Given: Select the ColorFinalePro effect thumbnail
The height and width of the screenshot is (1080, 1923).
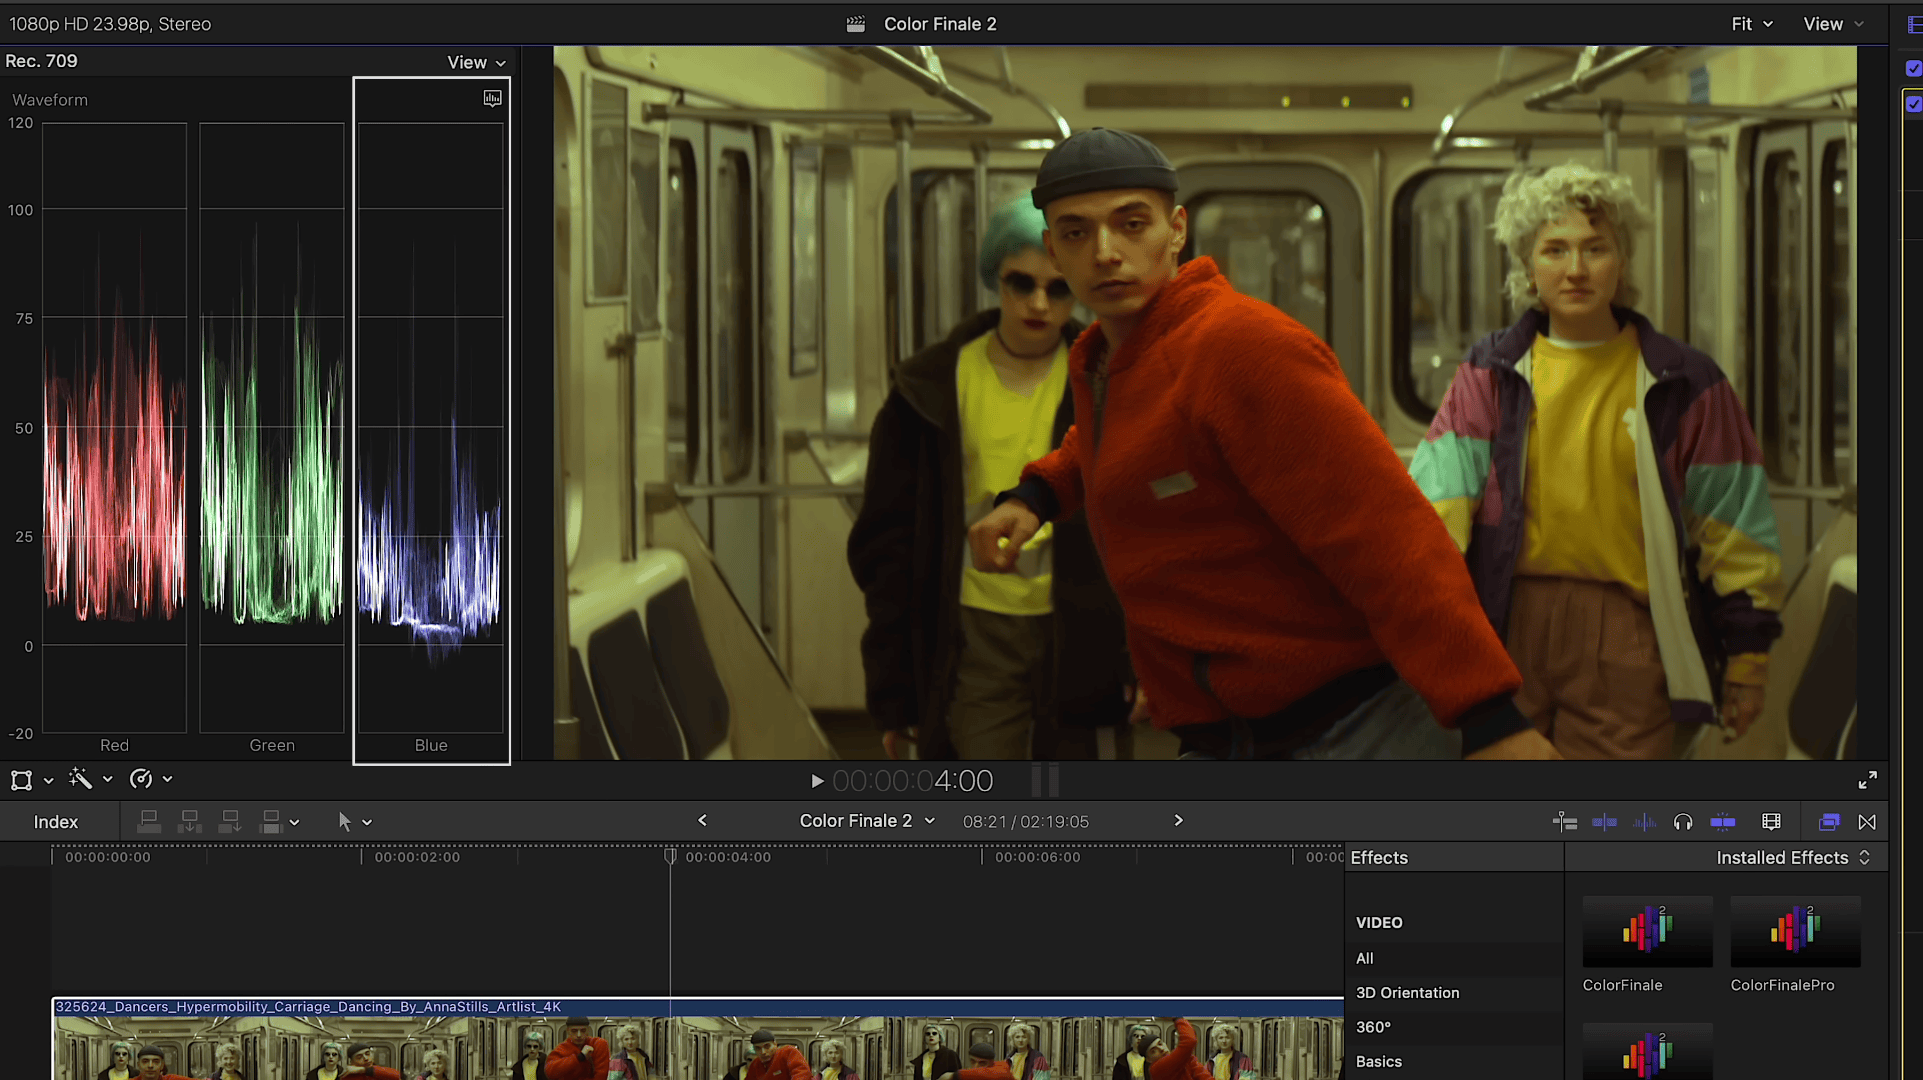Looking at the screenshot, I should click(1795, 932).
